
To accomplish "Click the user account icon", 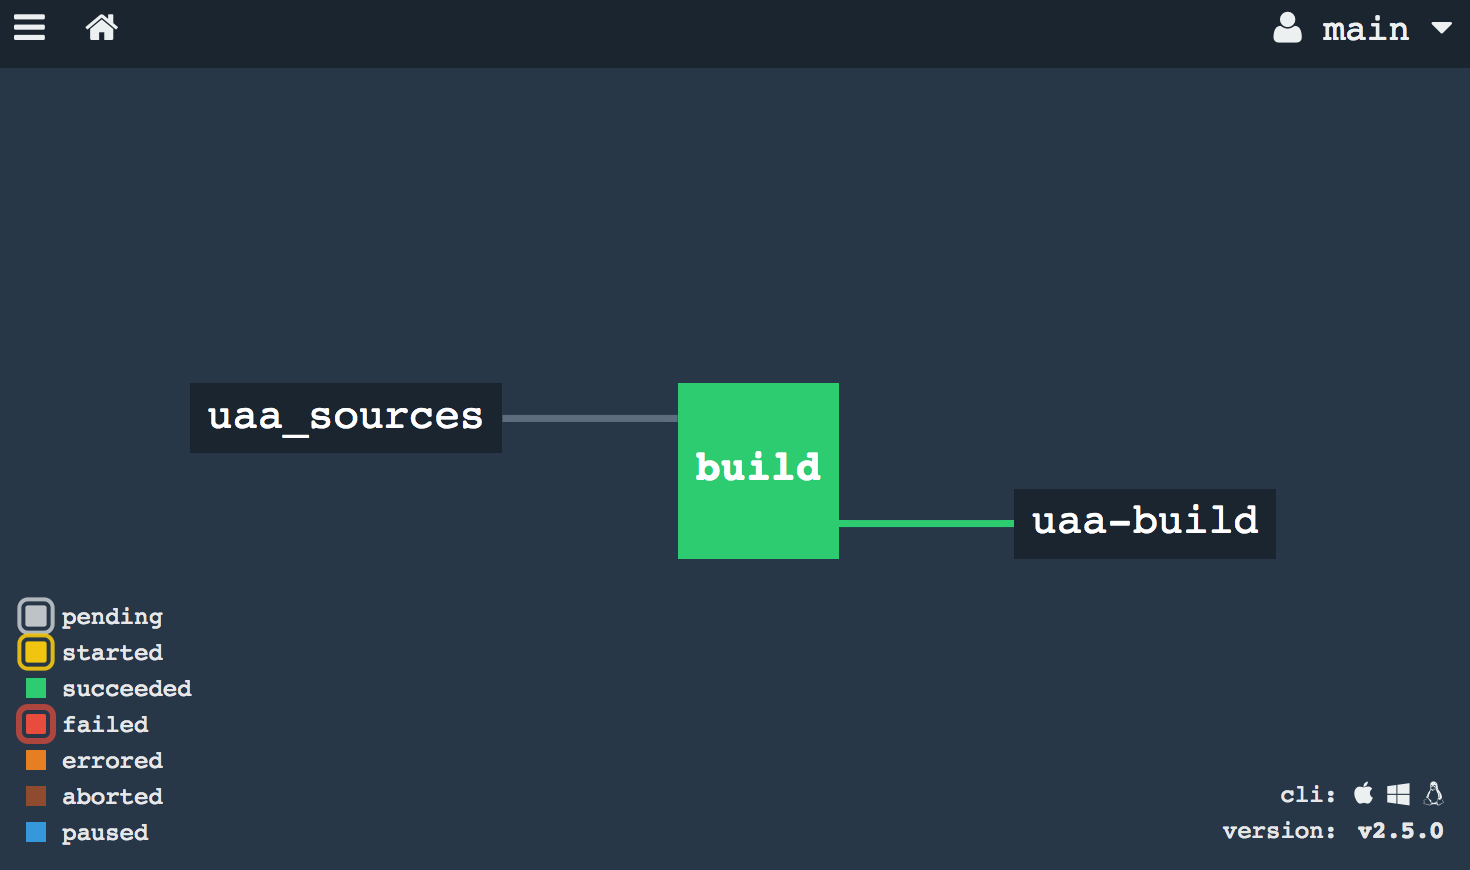I will 1288,27.
